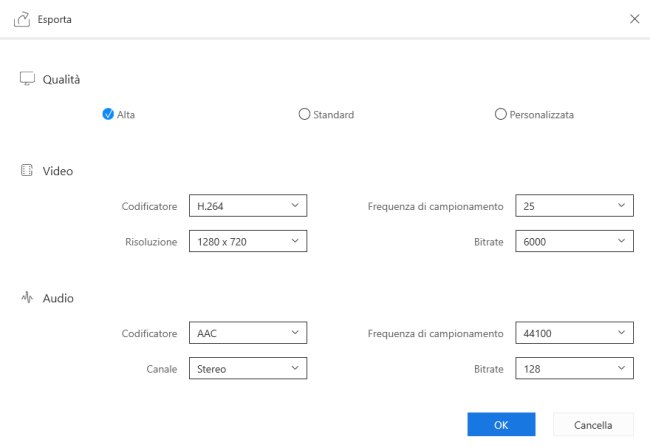Click the Video section heading
Image resolution: width=650 pixels, height=448 pixels.
coord(58,171)
